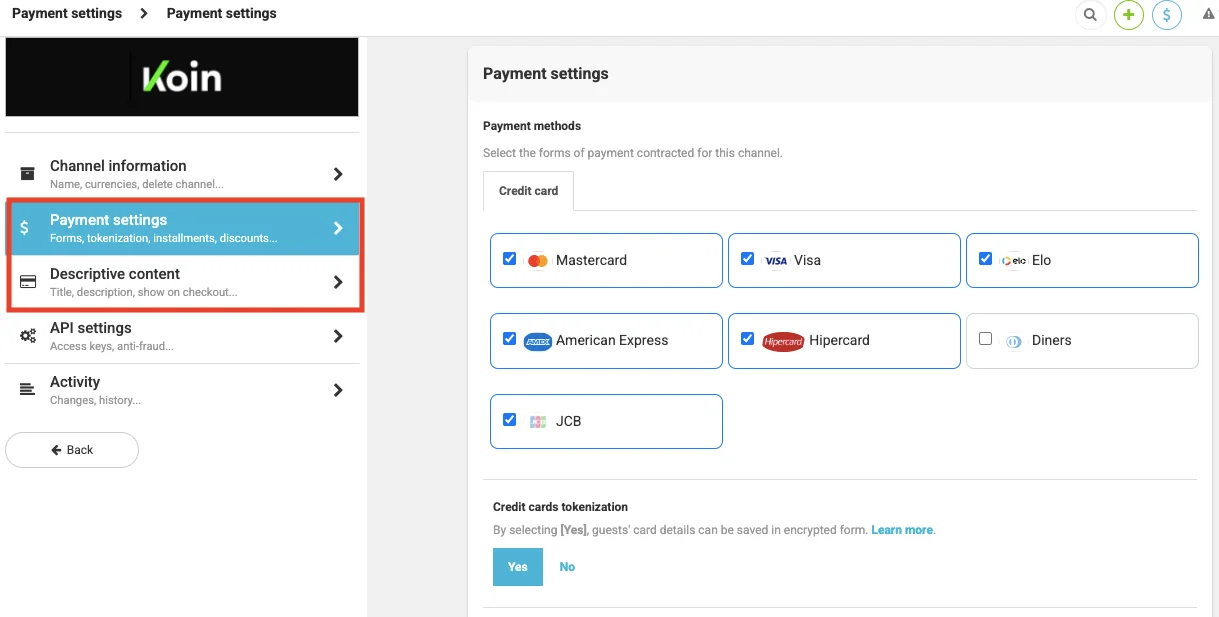The height and width of the screenshot is (617, 1219).
Task: Click 'Access keys, anti-fraud...' subtitle text
Action: click(112, 346)
